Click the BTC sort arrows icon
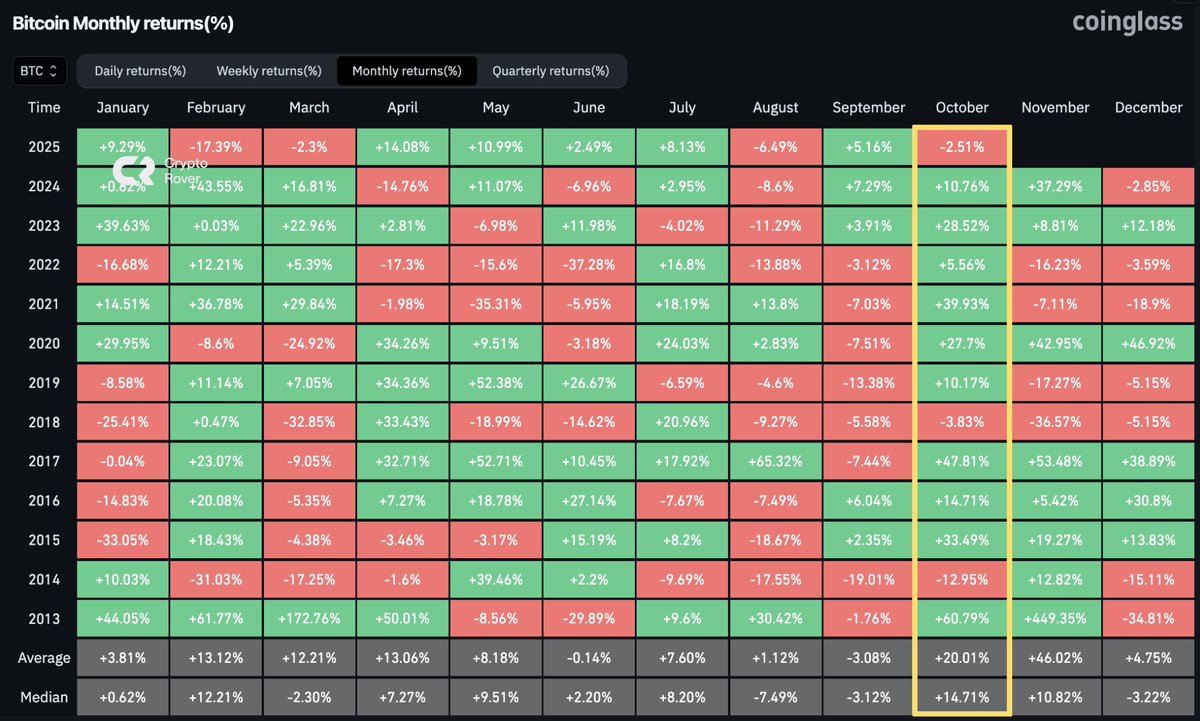This screenshot has width=1200, height=721. [x=53, y=70]
